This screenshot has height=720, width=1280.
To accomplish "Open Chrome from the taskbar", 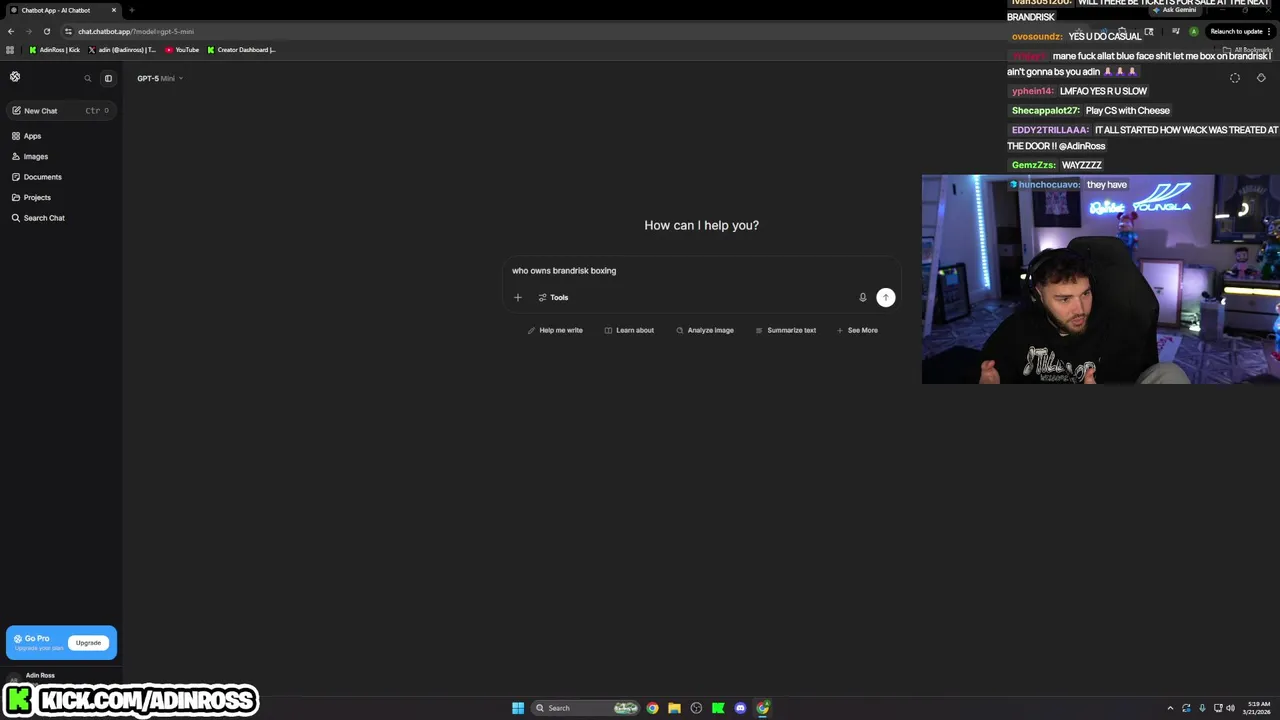I will tap(653, 708).
